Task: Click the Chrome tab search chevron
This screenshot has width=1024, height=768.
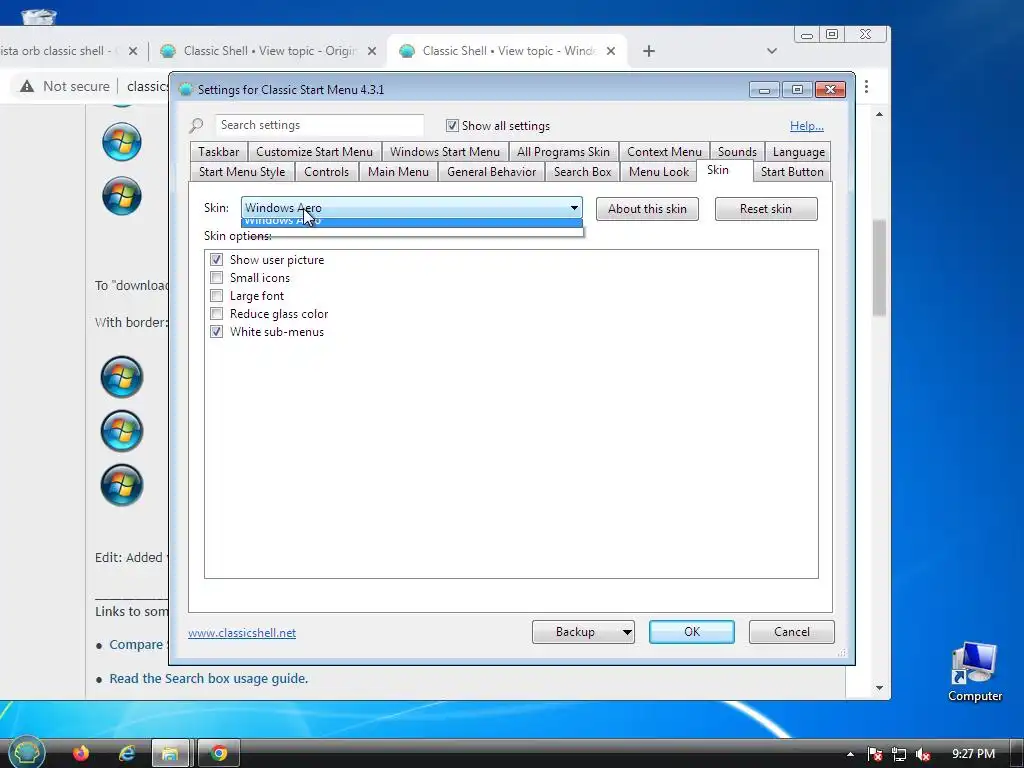Action: pyautogui.click(x=771, y=51)
